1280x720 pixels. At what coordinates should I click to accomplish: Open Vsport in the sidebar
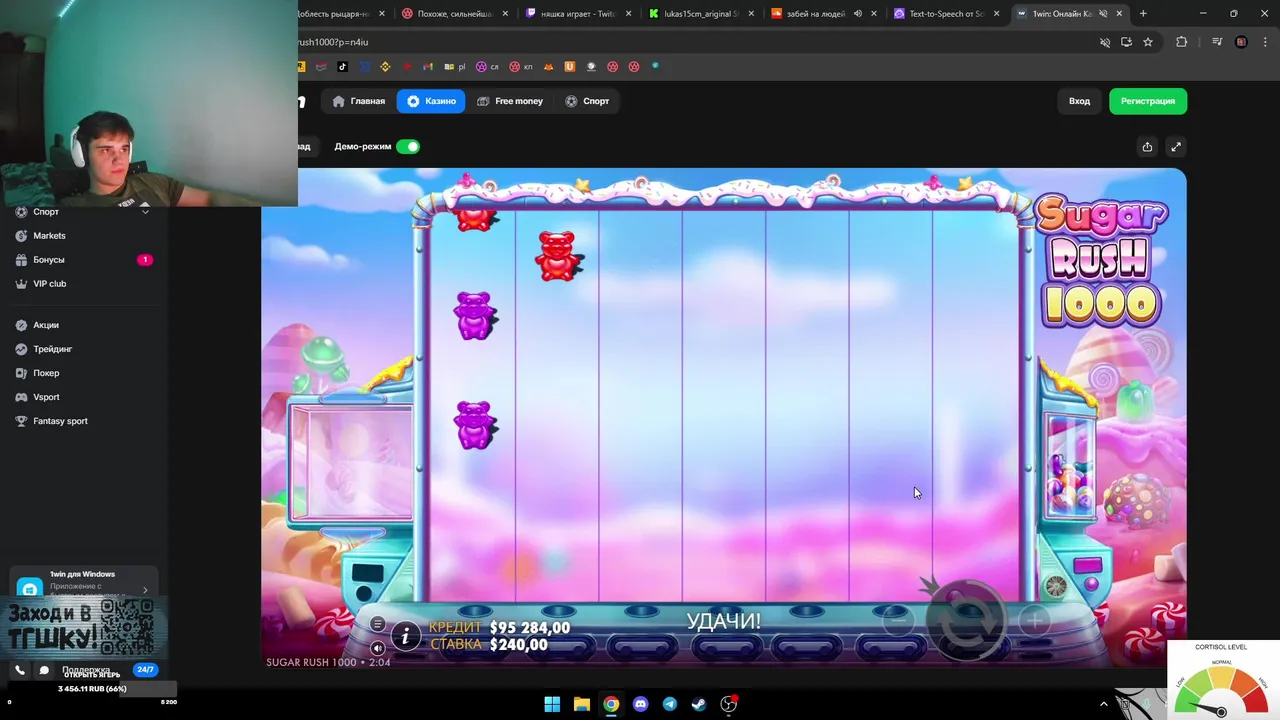point(84,397)
